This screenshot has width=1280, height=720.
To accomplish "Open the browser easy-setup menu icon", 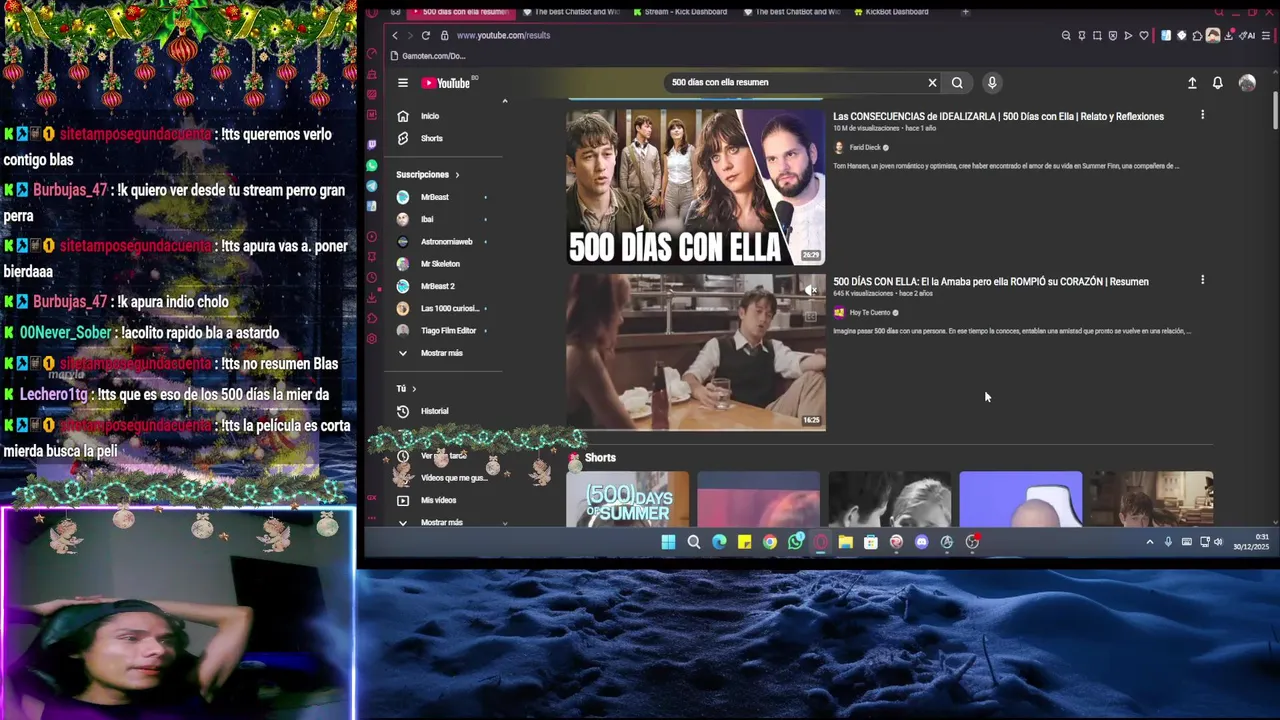I will [x=1266, y=36].
